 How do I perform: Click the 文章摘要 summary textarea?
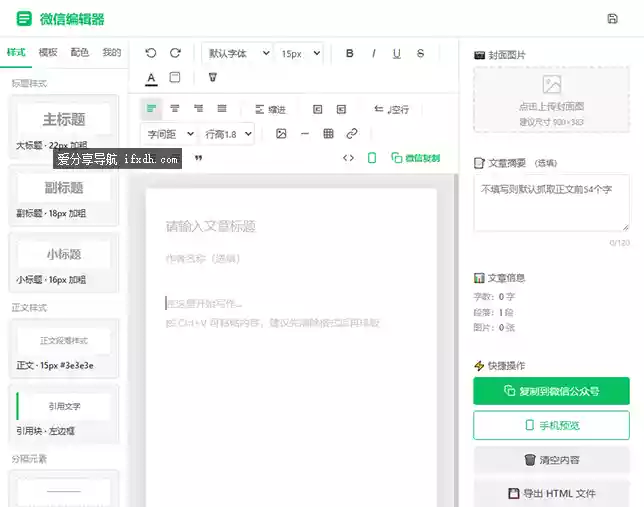click(551, 203)
